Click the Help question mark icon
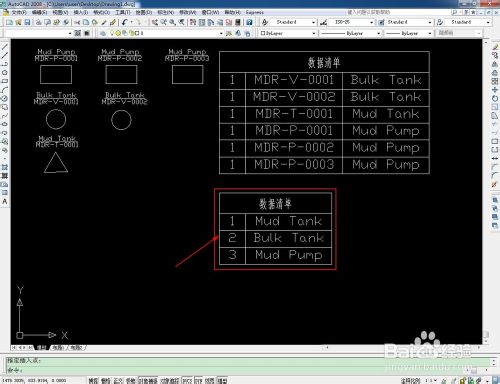The image size is (500, 384). click(249, 22)
